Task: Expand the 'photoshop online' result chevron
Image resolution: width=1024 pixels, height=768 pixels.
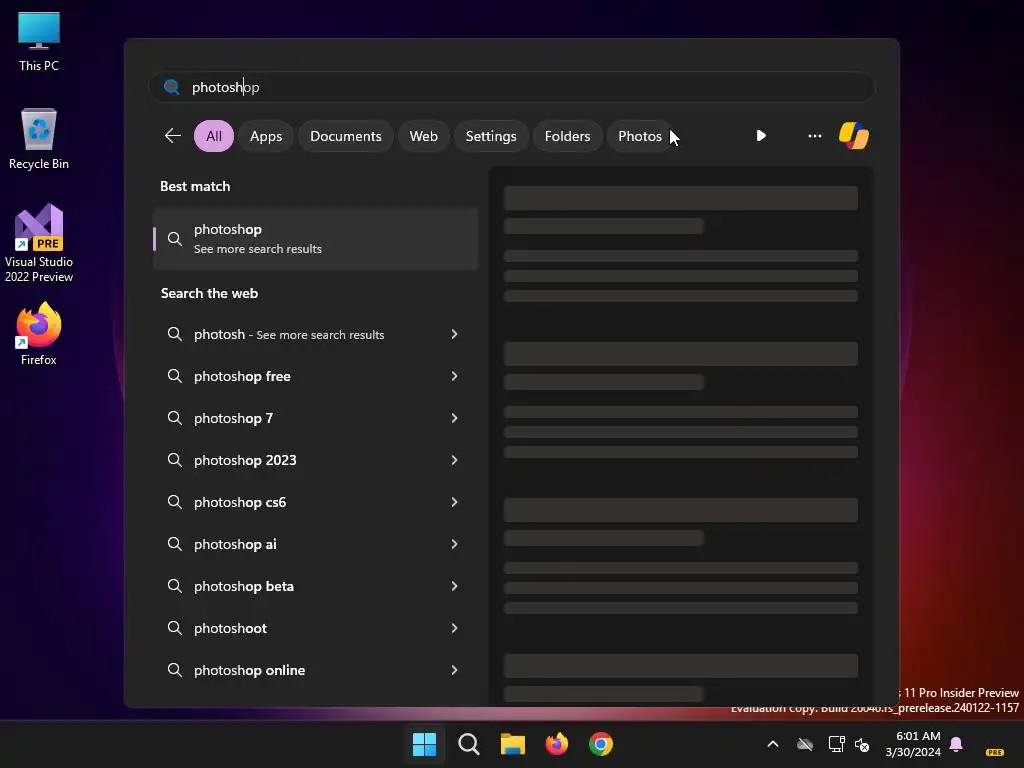Action: (455, 670)
